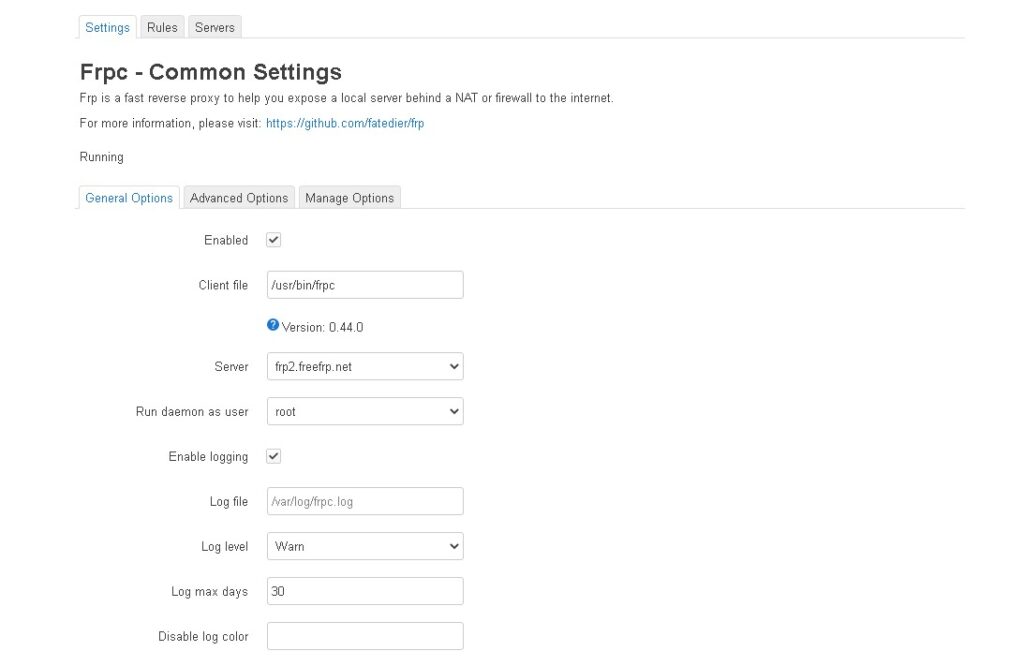This screenshot has width=1024, height=666.
Task: Open the Server dropdown showing frp2.freefrp.net
Action: 365,367
